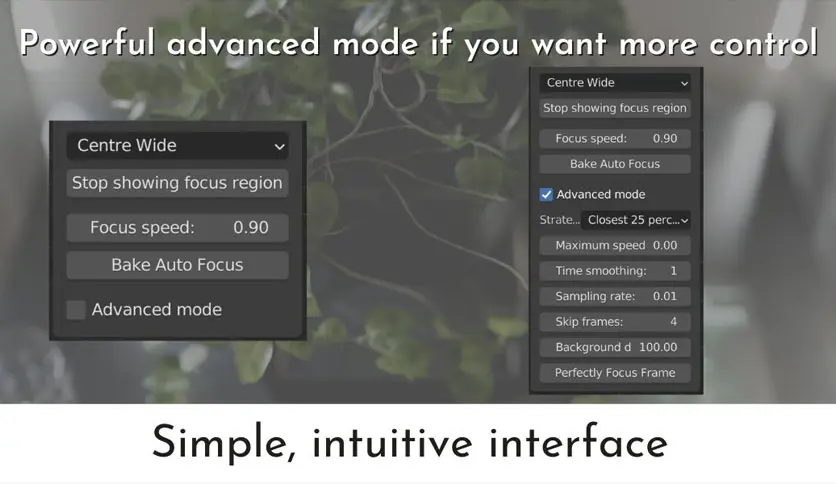Click Stop showing focus region in left panel
This screenshot has height=484, width=836.
point(178,183)
